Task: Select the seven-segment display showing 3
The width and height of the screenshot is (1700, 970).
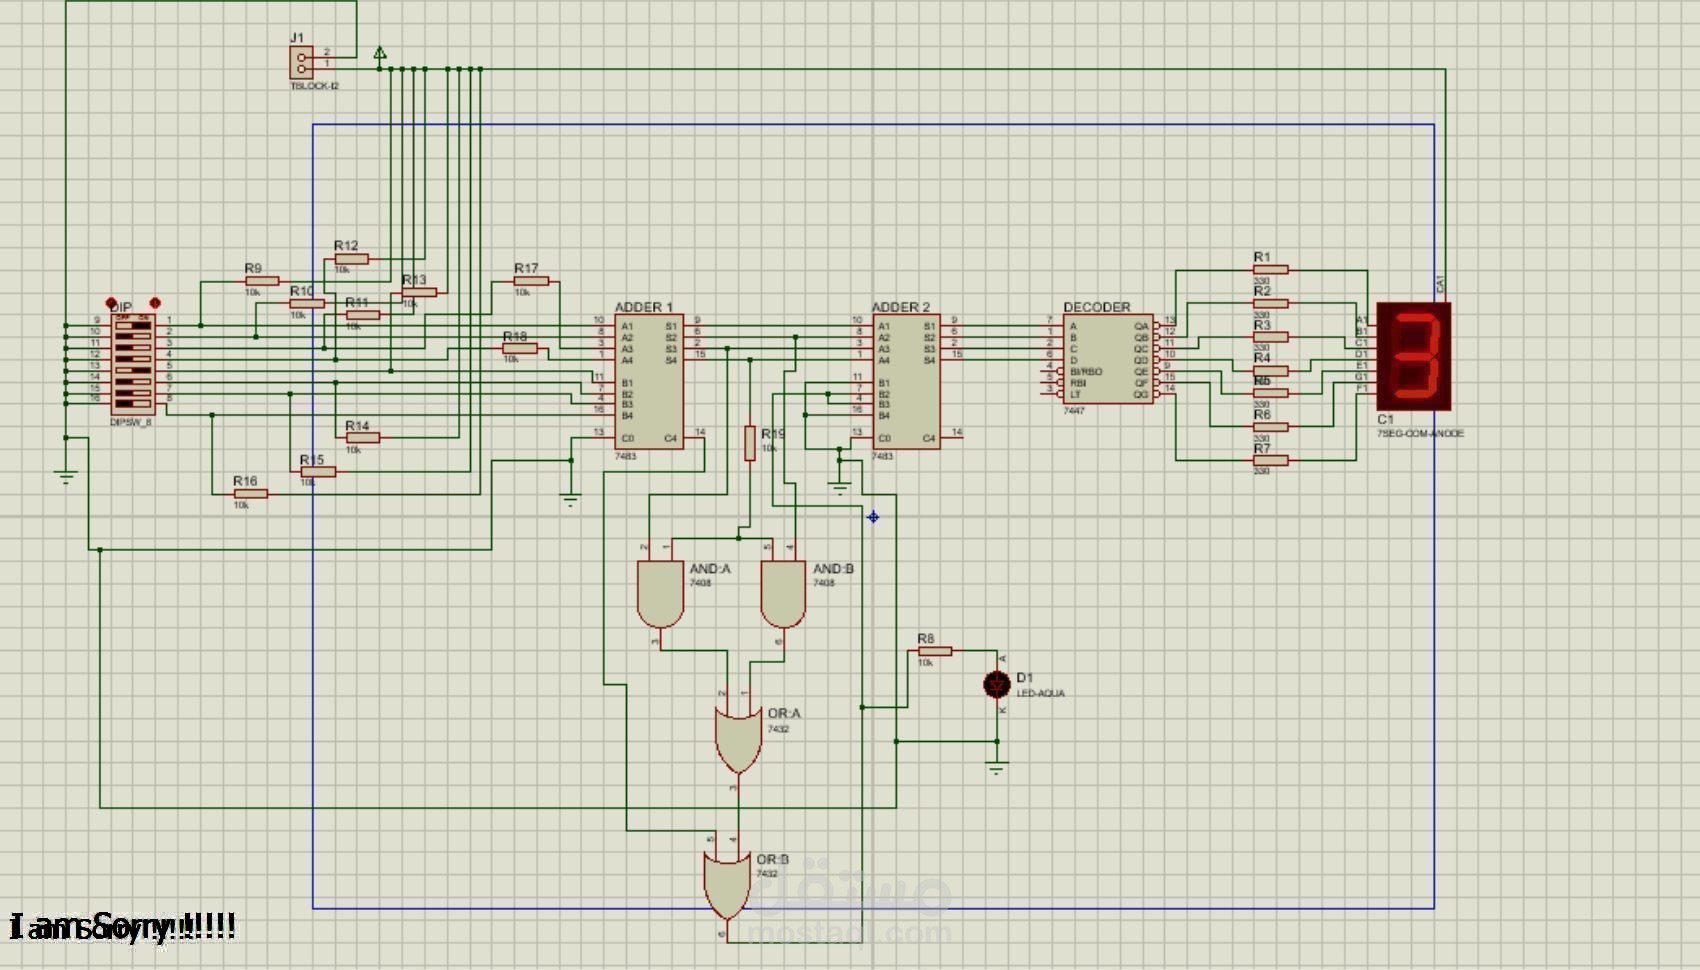Action: click(x=1414, y=356)
